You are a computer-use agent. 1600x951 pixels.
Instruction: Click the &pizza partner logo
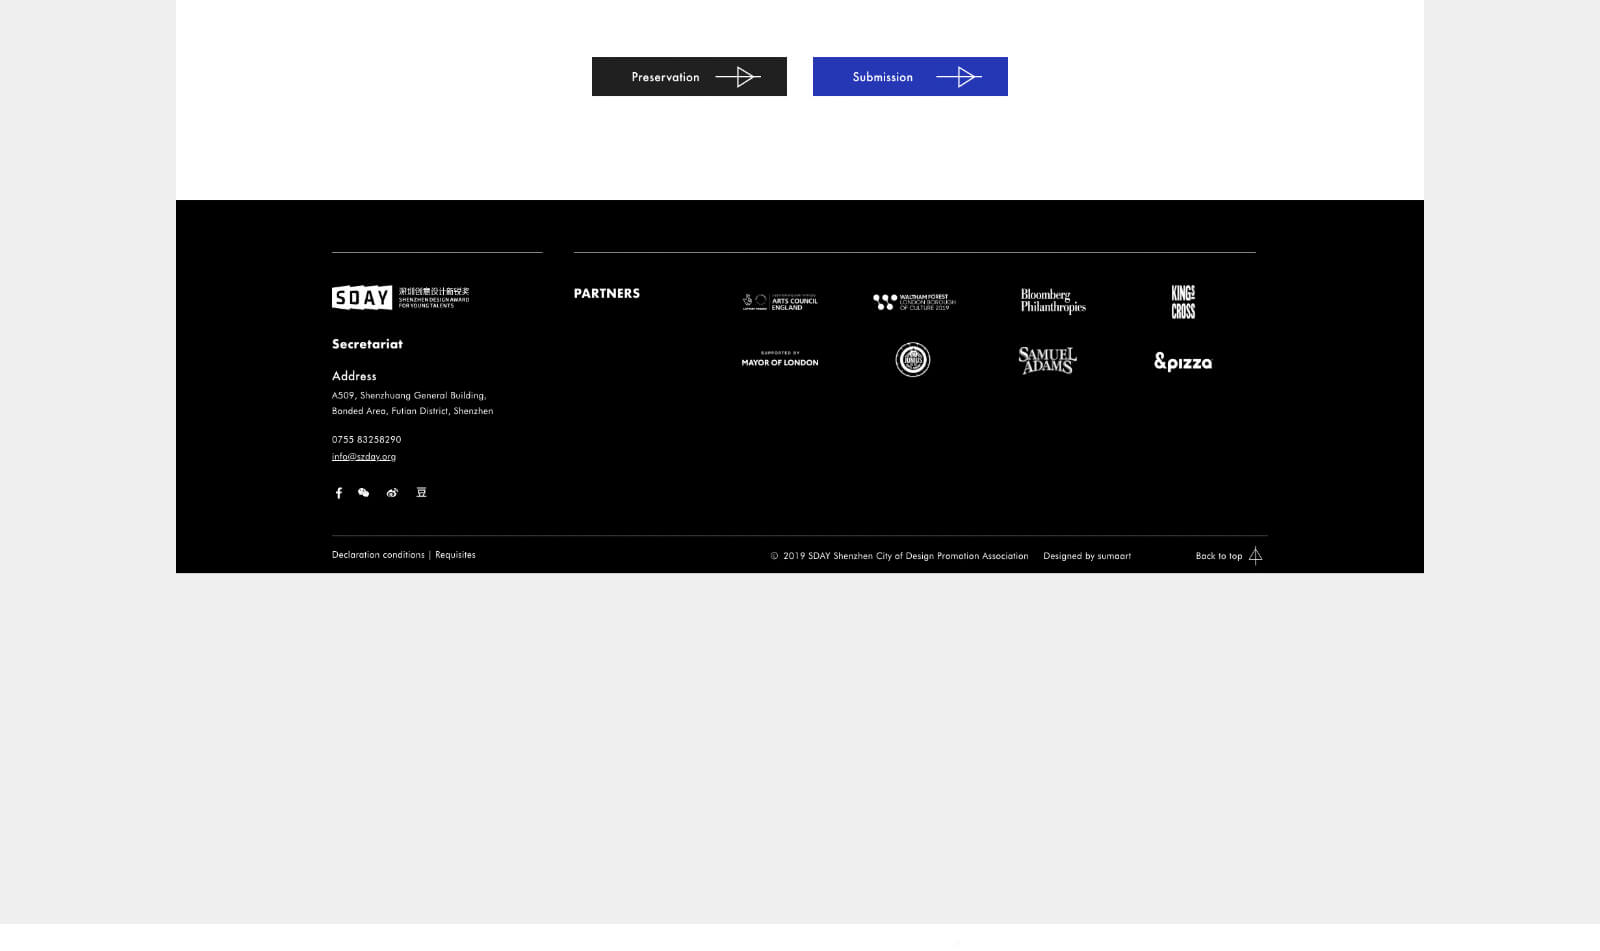tap(1183, 362)
